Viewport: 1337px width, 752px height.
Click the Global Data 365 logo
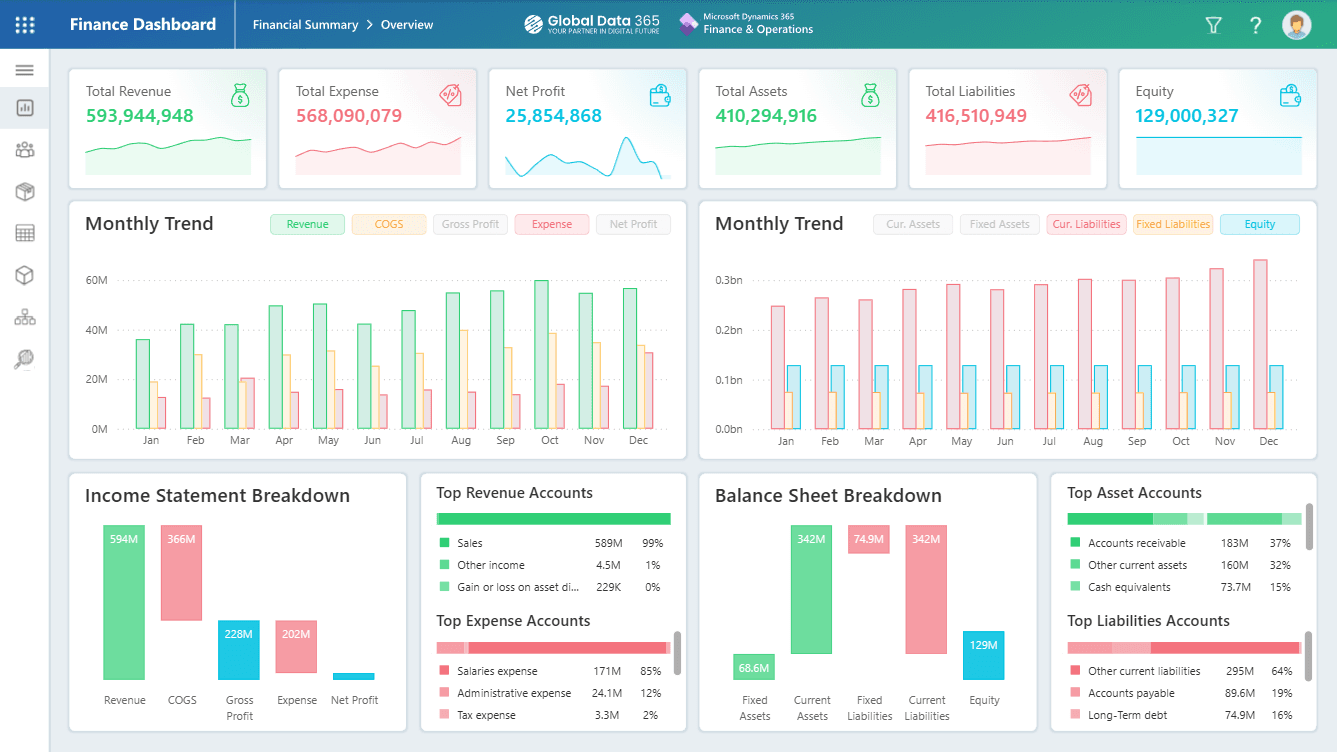point(592,25)
